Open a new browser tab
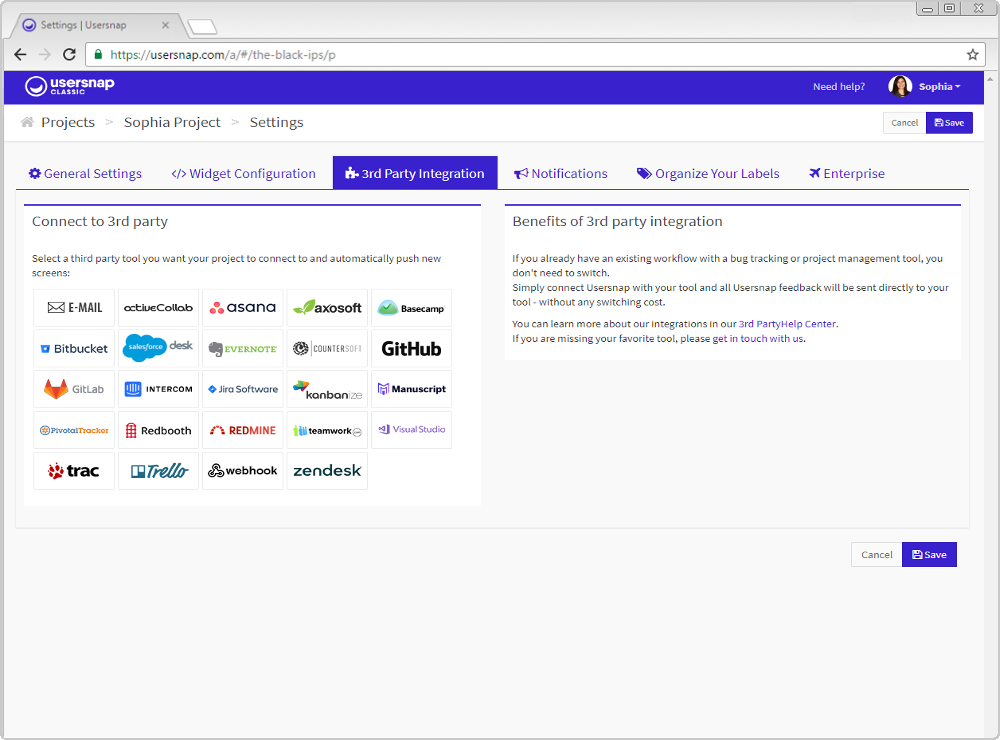The height and width of the screenshot is (740, 1000). pyautogui.click(x=202, y=27)
